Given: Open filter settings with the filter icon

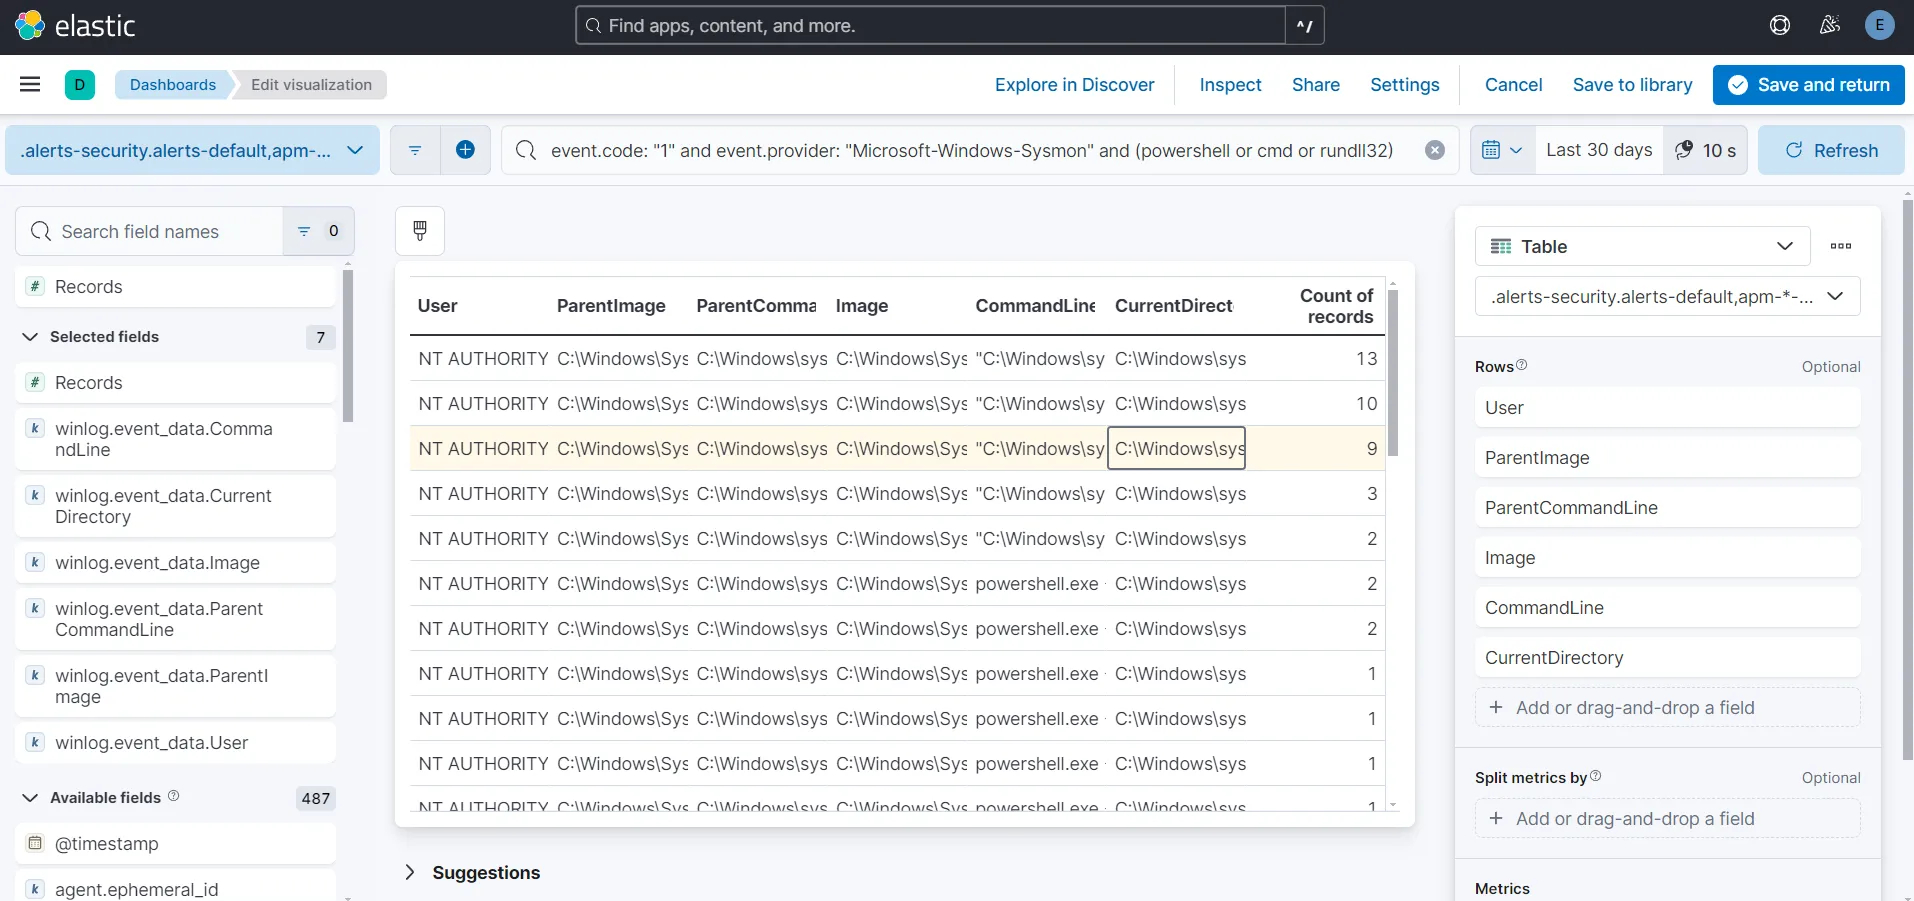Looking at the screenshot, I should (414, 150).
